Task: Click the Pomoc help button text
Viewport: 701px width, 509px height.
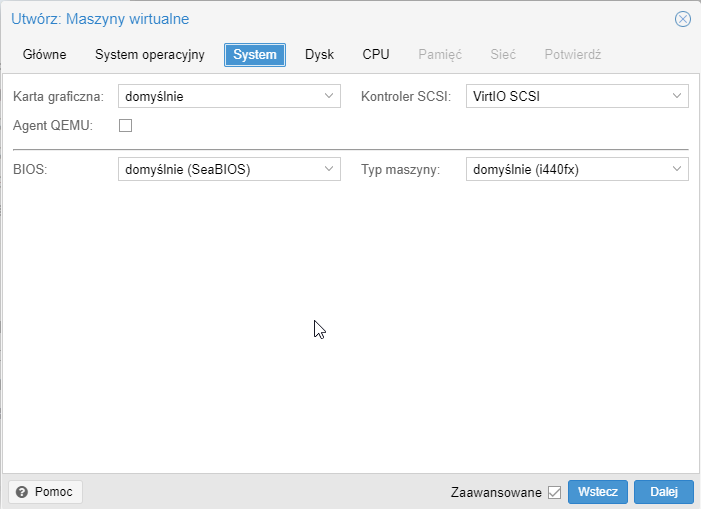Action: (x=54, y=492)
